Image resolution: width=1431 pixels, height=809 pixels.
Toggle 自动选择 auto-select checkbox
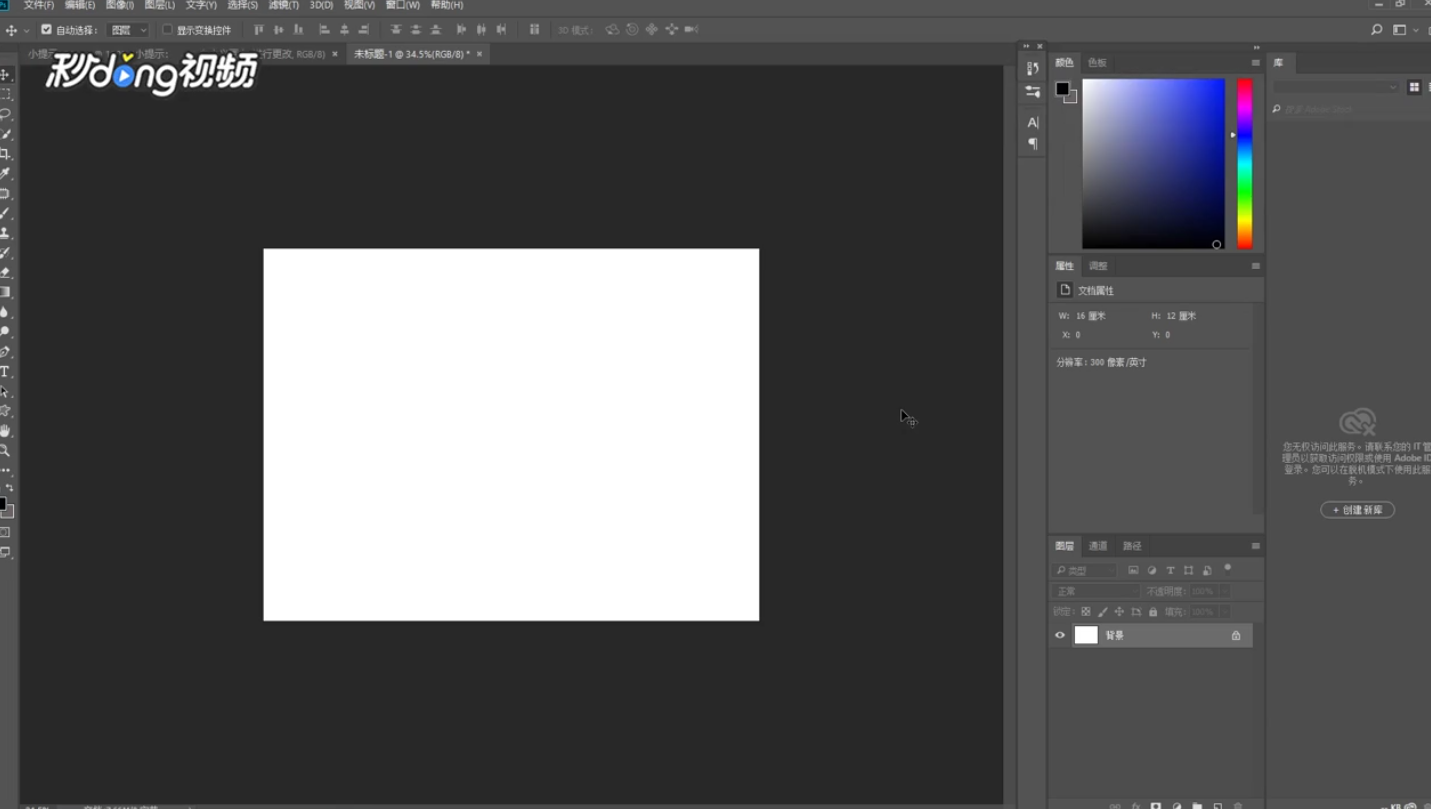tap(46, 30)
